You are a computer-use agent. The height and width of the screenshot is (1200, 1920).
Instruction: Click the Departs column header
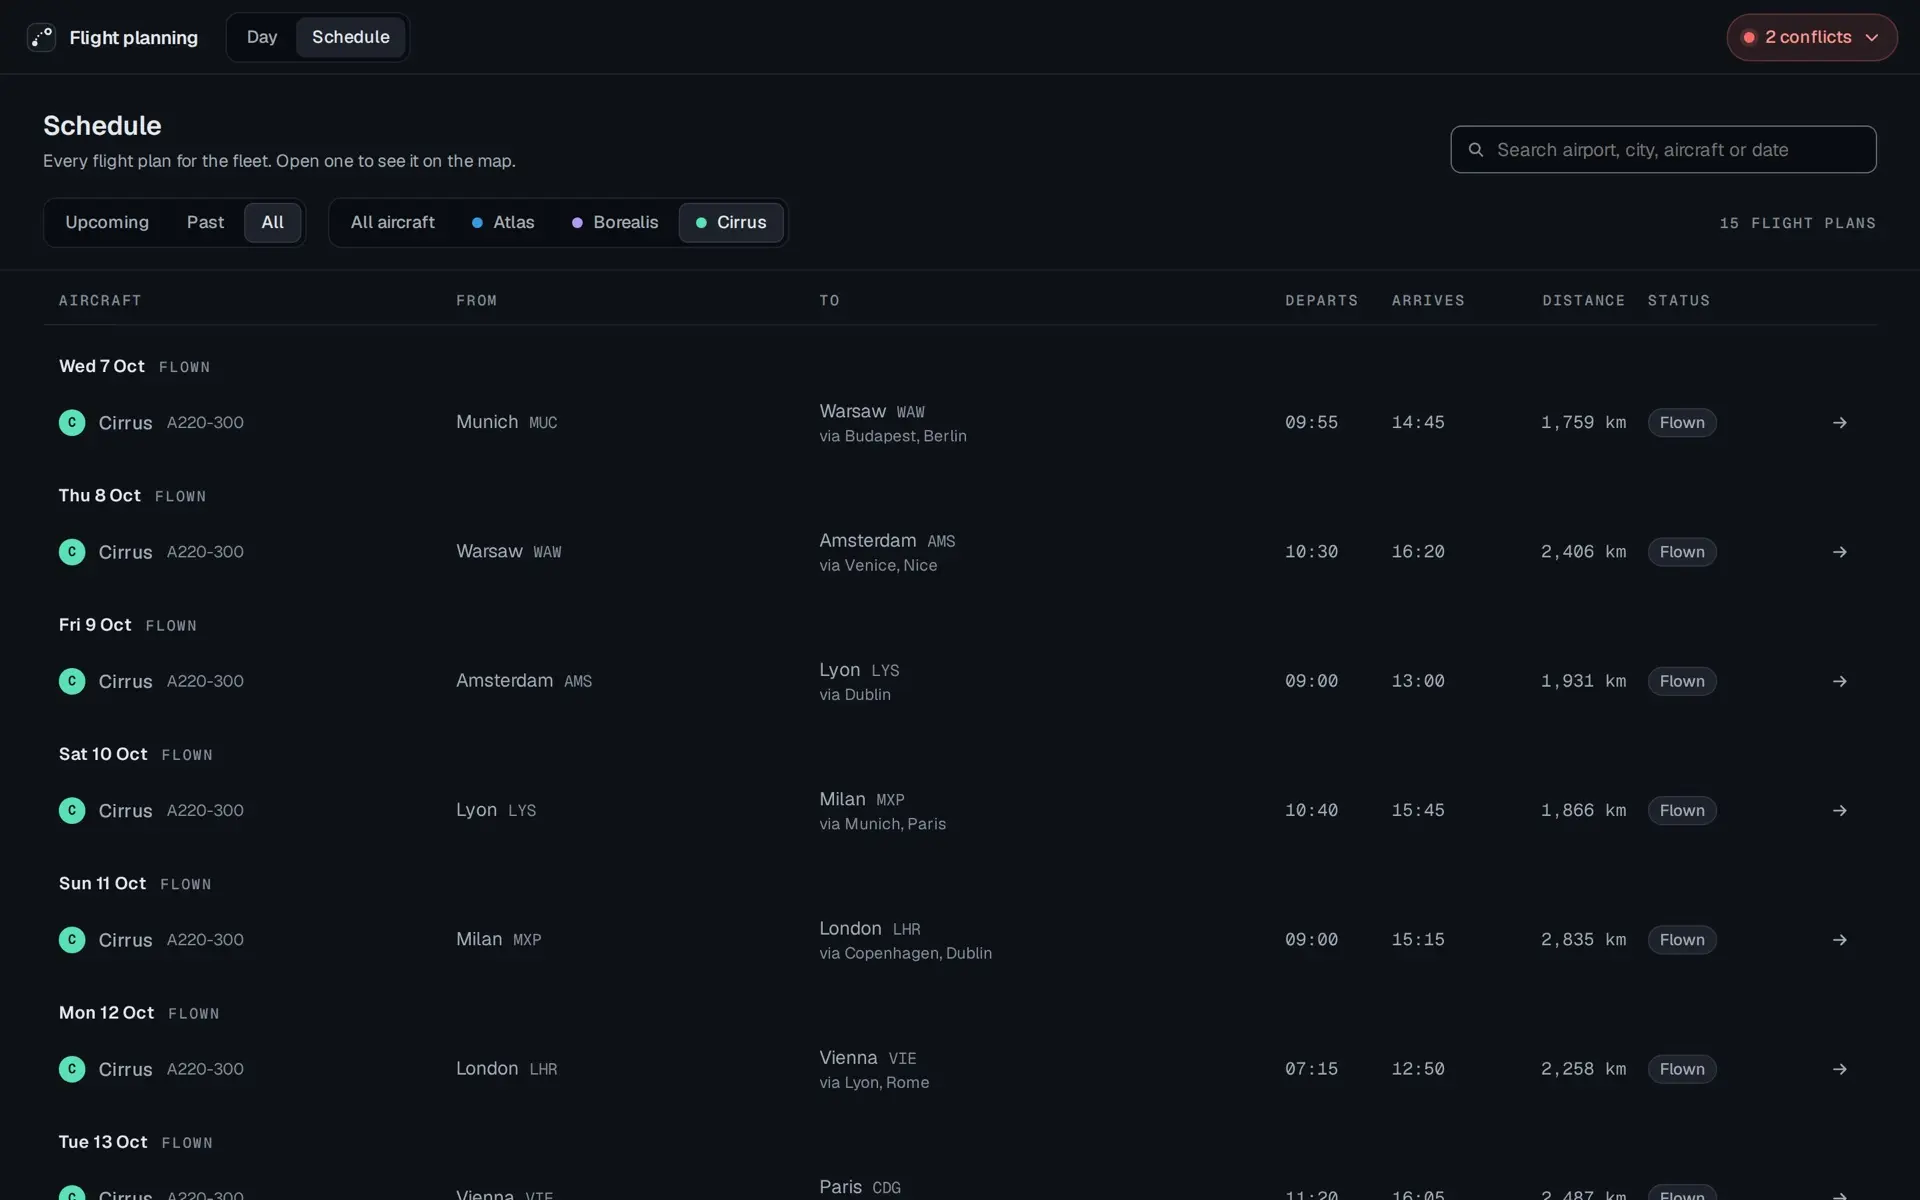click(x=1321, y=300)
